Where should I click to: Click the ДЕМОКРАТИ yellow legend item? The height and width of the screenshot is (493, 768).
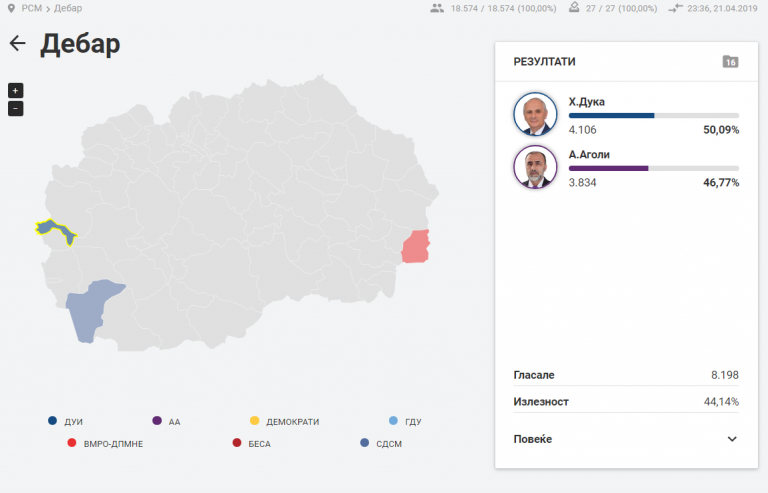(285, 421)
